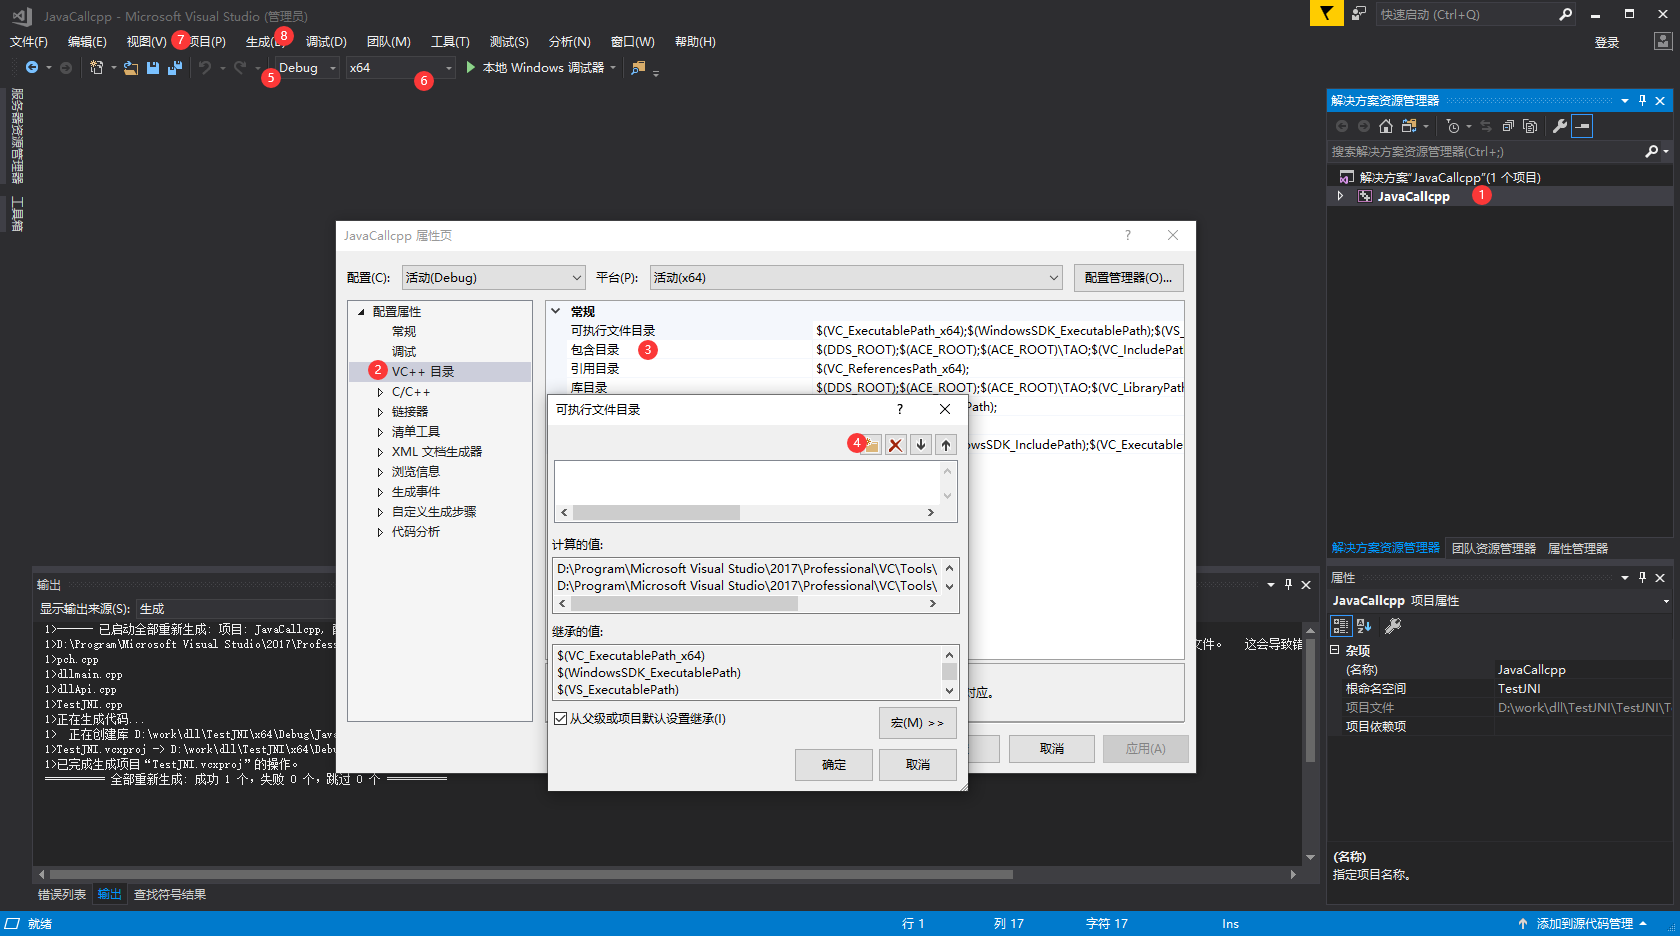Expand the C/C++ node in property tree

380,391
